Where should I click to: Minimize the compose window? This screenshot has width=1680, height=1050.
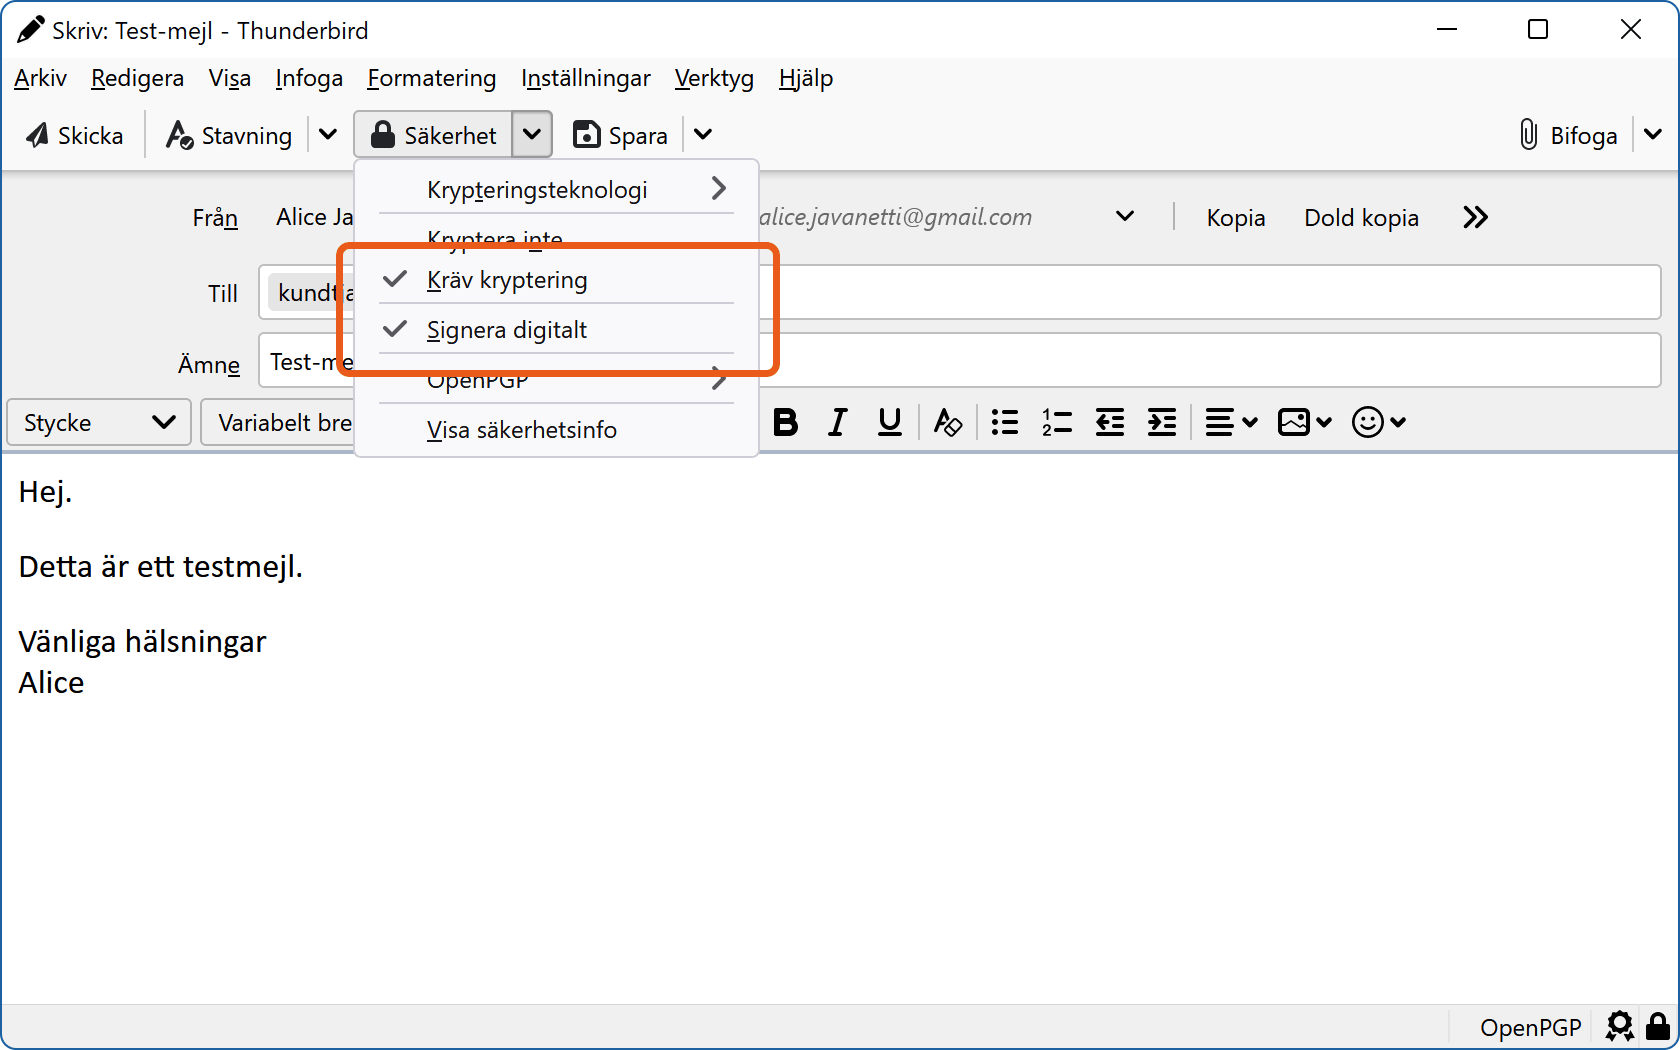coord(1447,30)
